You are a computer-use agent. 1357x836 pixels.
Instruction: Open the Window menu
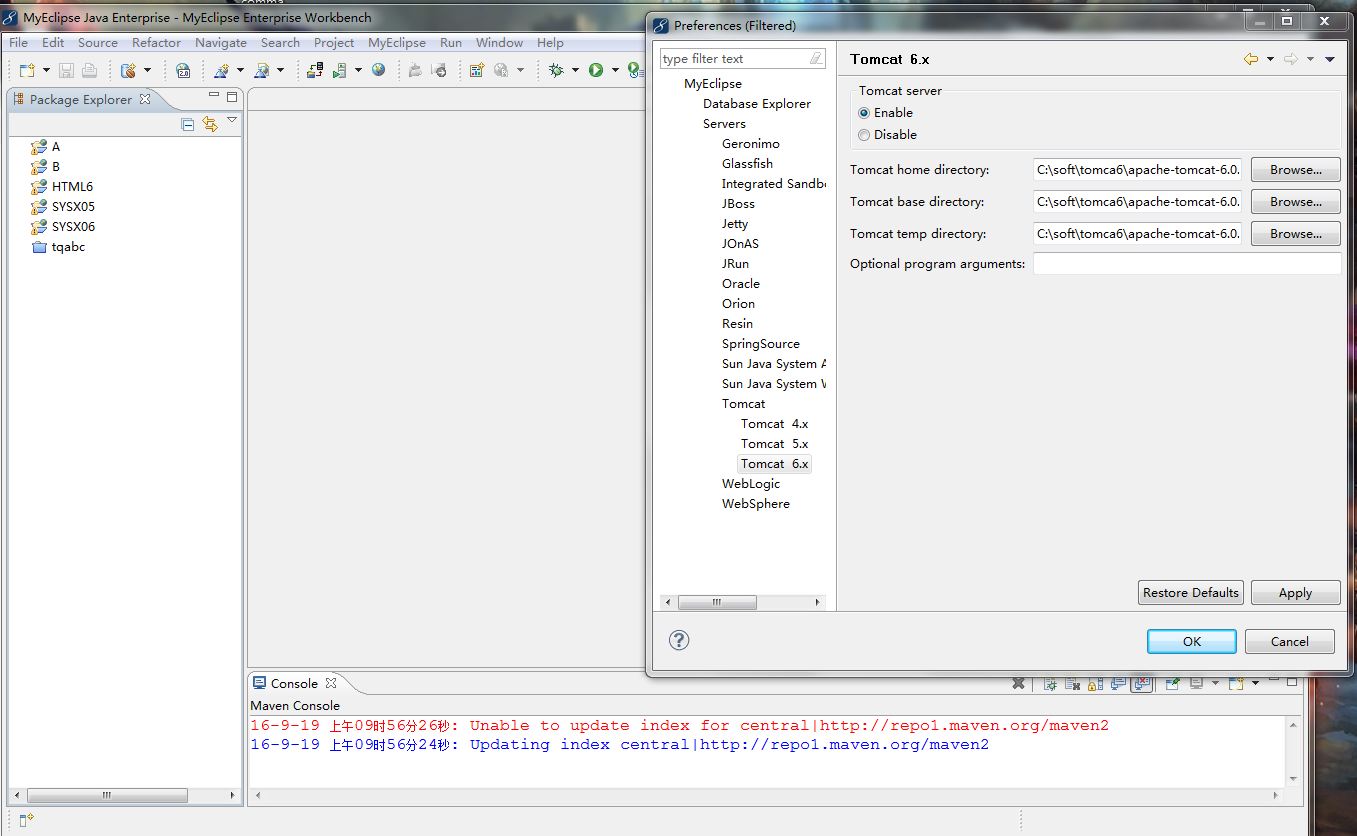(499, 42)
